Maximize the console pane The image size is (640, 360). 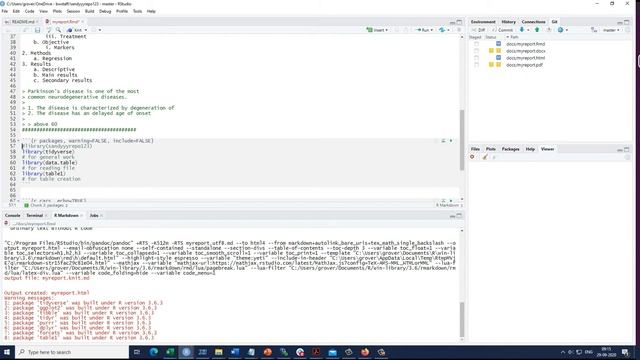tap(460, 216)
